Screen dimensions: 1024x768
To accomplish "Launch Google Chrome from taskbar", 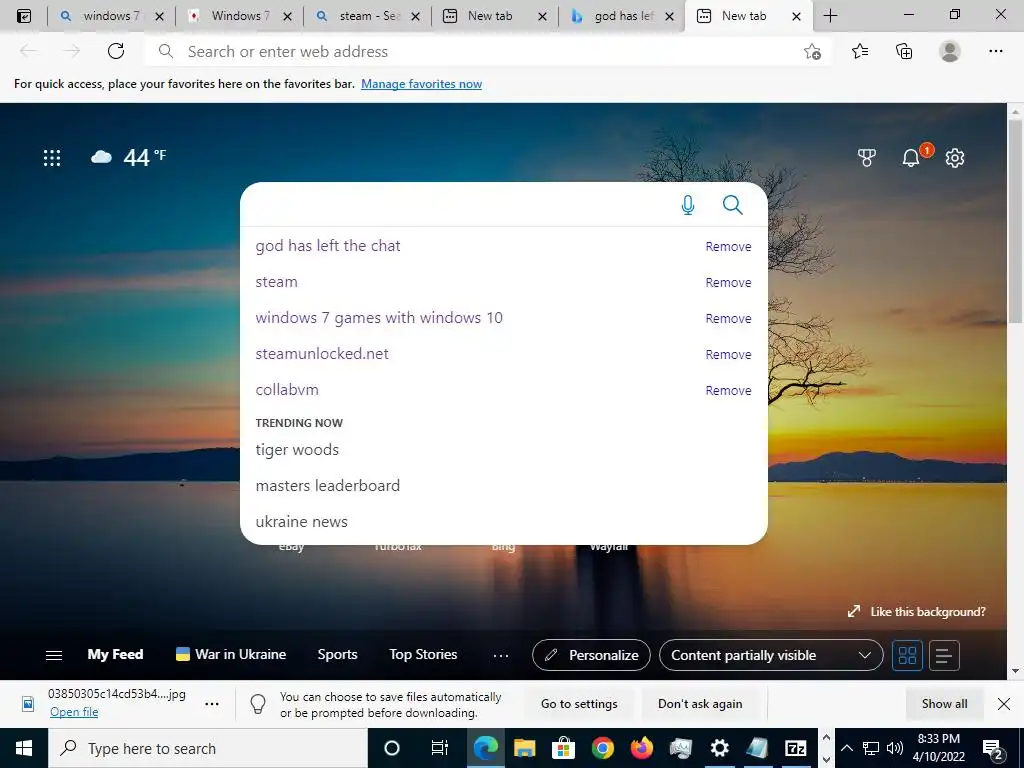I will pos(603,748).
